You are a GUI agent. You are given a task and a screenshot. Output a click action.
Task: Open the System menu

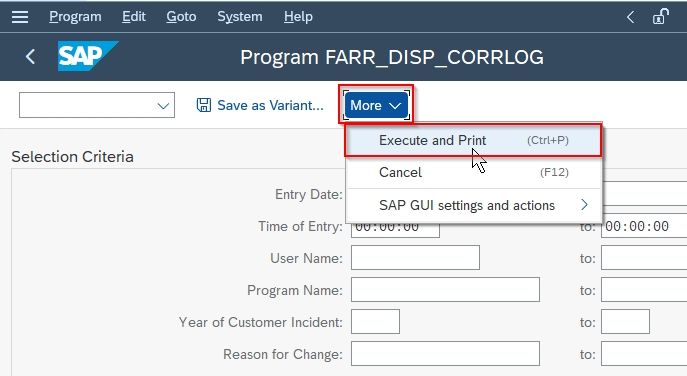(x=240, y=17)
